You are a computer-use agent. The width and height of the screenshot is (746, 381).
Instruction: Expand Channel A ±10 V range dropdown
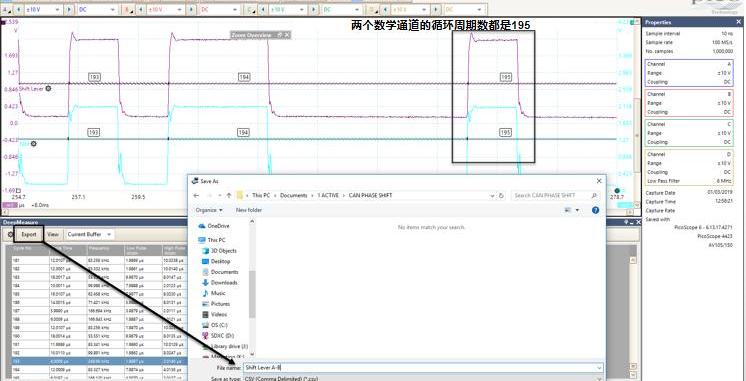pyautogui.click(x=43, y=9)
